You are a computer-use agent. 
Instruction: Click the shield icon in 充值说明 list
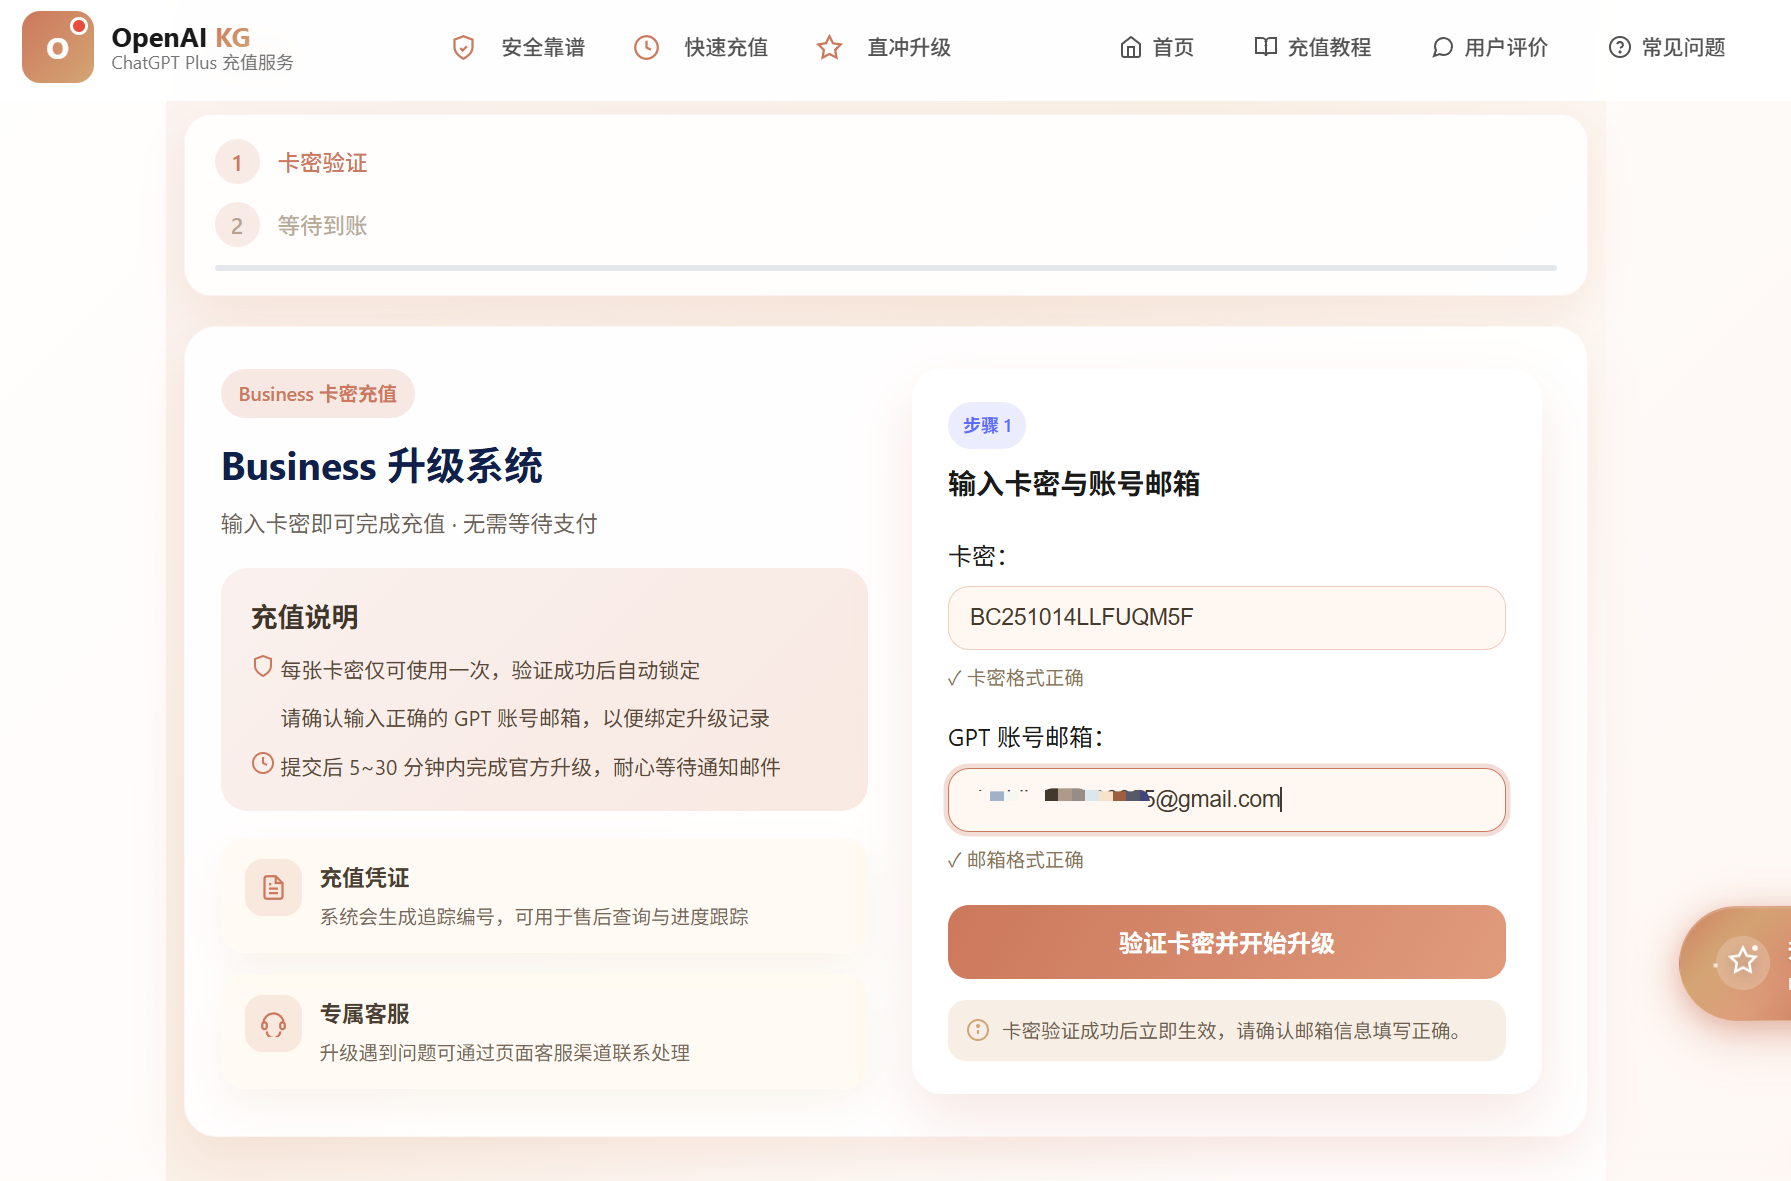pos(262,667)
